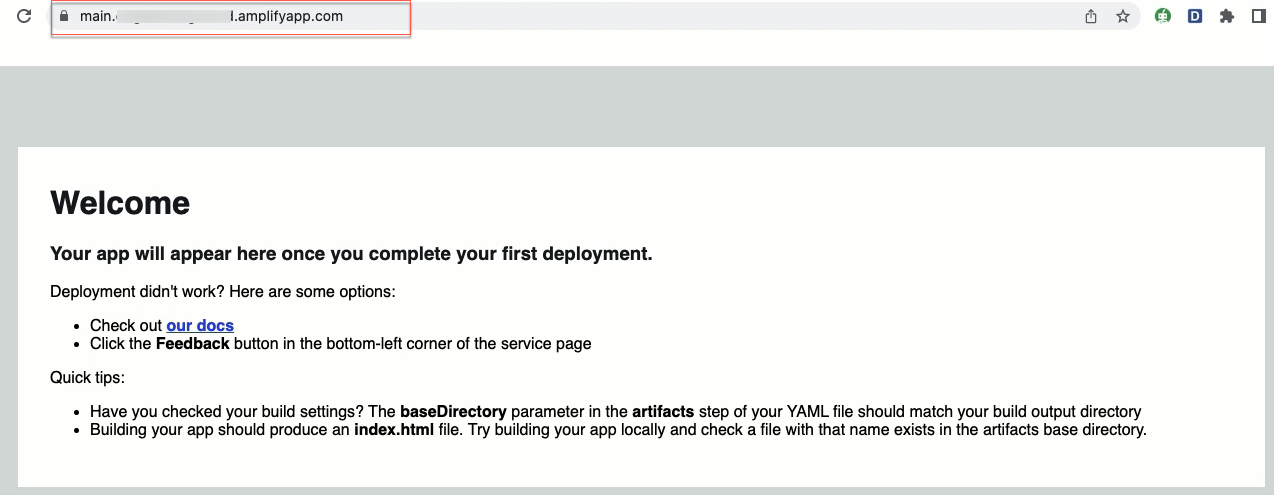
Task: Toggle the browser side panel
Action: (x=1258, y=16)
